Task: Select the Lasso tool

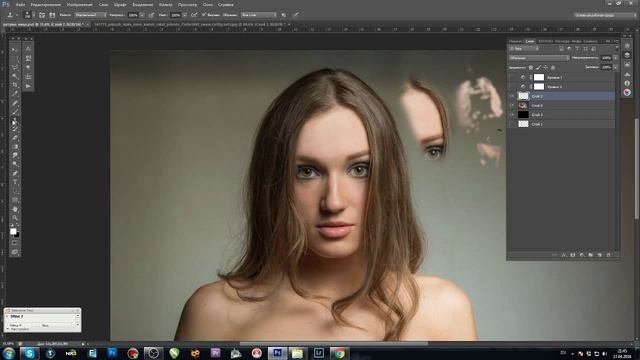Action: 15,68
